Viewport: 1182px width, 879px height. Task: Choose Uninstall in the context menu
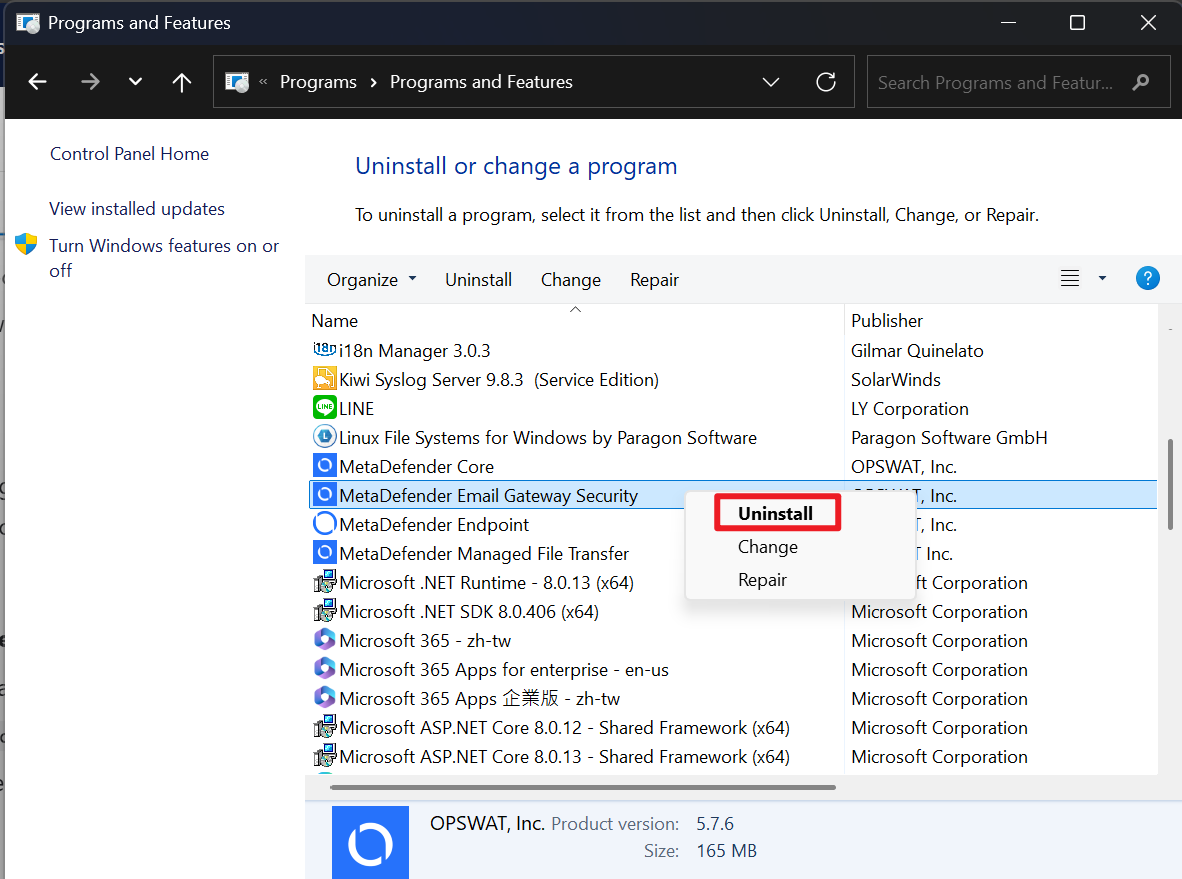[x=776, y=513]
